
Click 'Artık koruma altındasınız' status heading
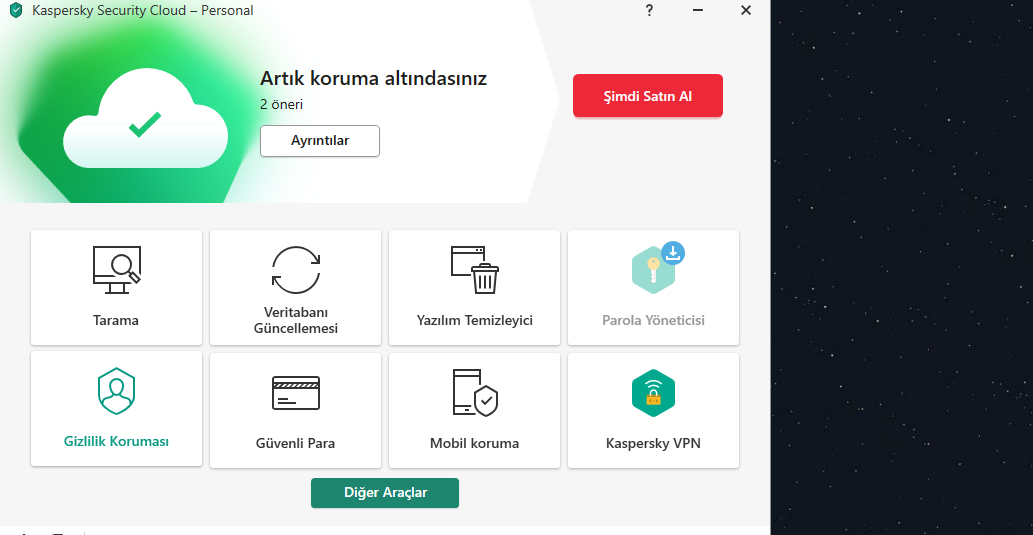[374, 78]
